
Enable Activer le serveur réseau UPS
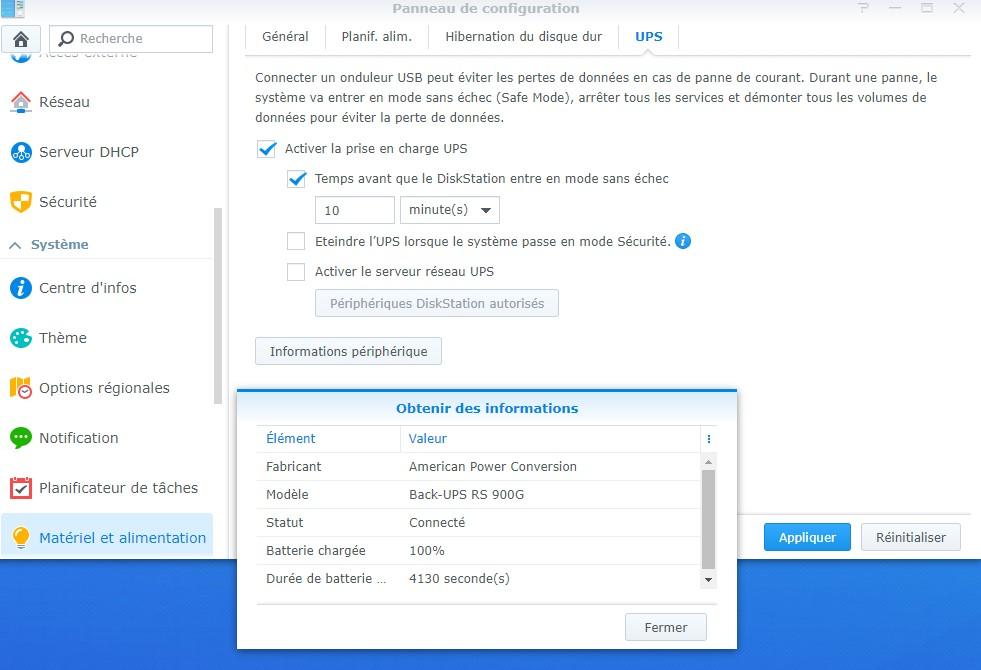pyautogui.click(x=296, y=272)
